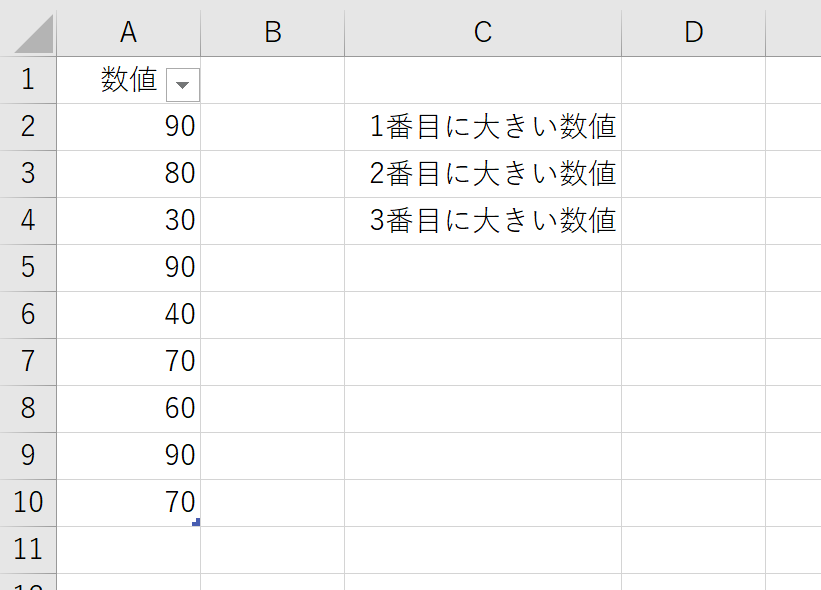
Task: Click the table resize handle below A10
Action: [x=196, y=522]
